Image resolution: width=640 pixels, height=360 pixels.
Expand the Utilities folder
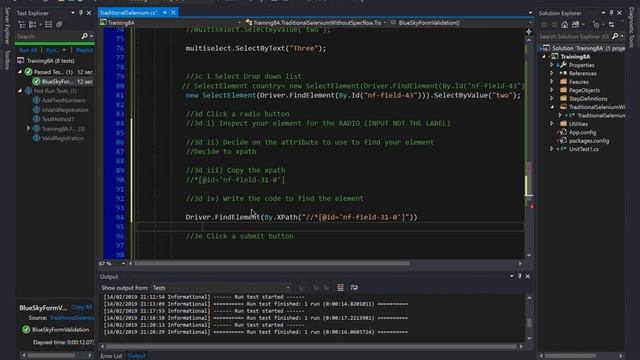coord(552,124)
